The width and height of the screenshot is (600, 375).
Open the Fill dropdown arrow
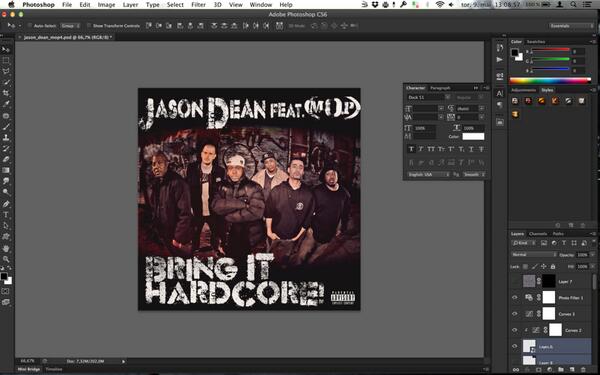593,266
